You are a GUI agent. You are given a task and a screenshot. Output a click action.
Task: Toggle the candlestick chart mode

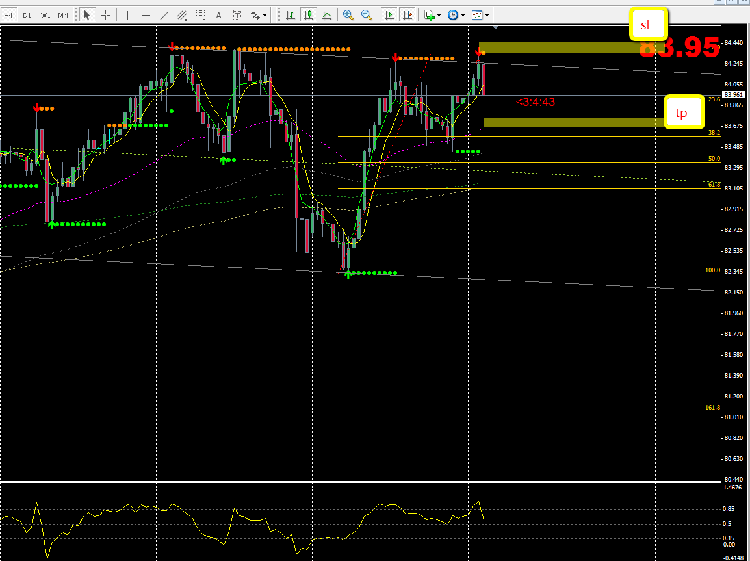pyautogui.click(x=309, y=15)
